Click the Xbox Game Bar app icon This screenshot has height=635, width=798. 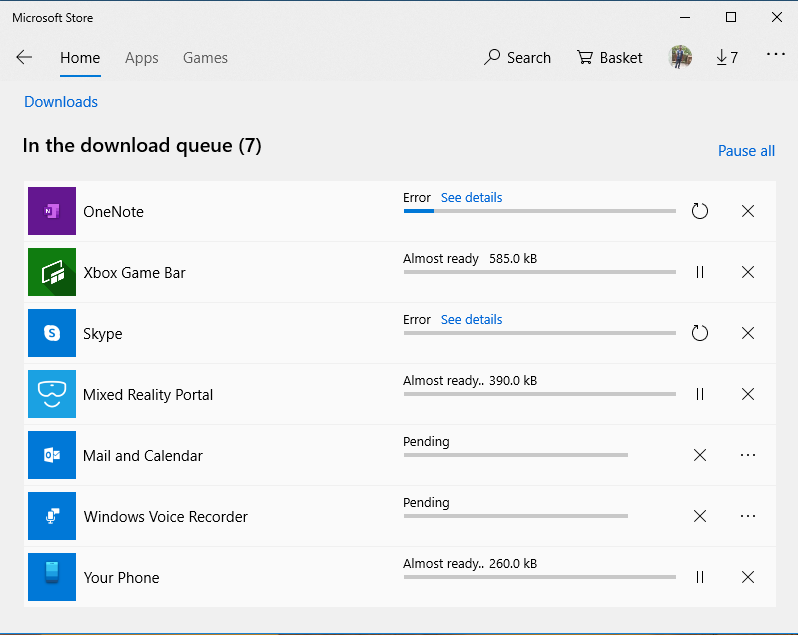tap(52, 272)
